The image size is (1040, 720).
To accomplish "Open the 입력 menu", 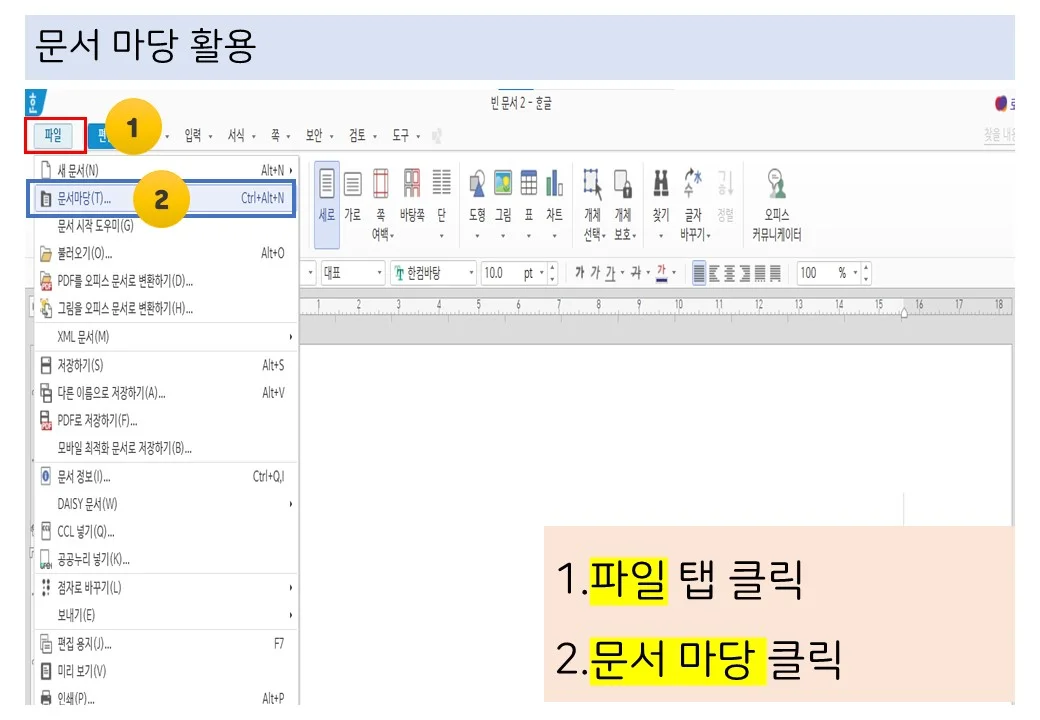I will [198, 136].
